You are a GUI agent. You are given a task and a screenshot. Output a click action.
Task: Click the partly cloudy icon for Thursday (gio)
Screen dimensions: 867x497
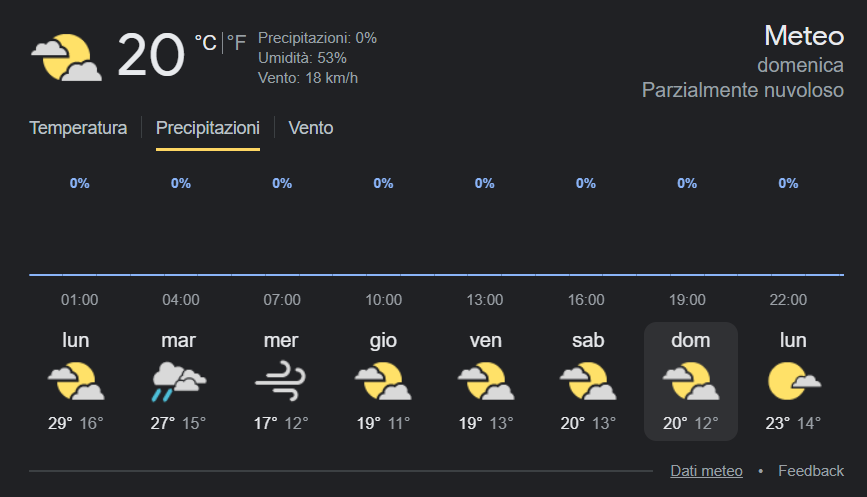pos(383,382)
